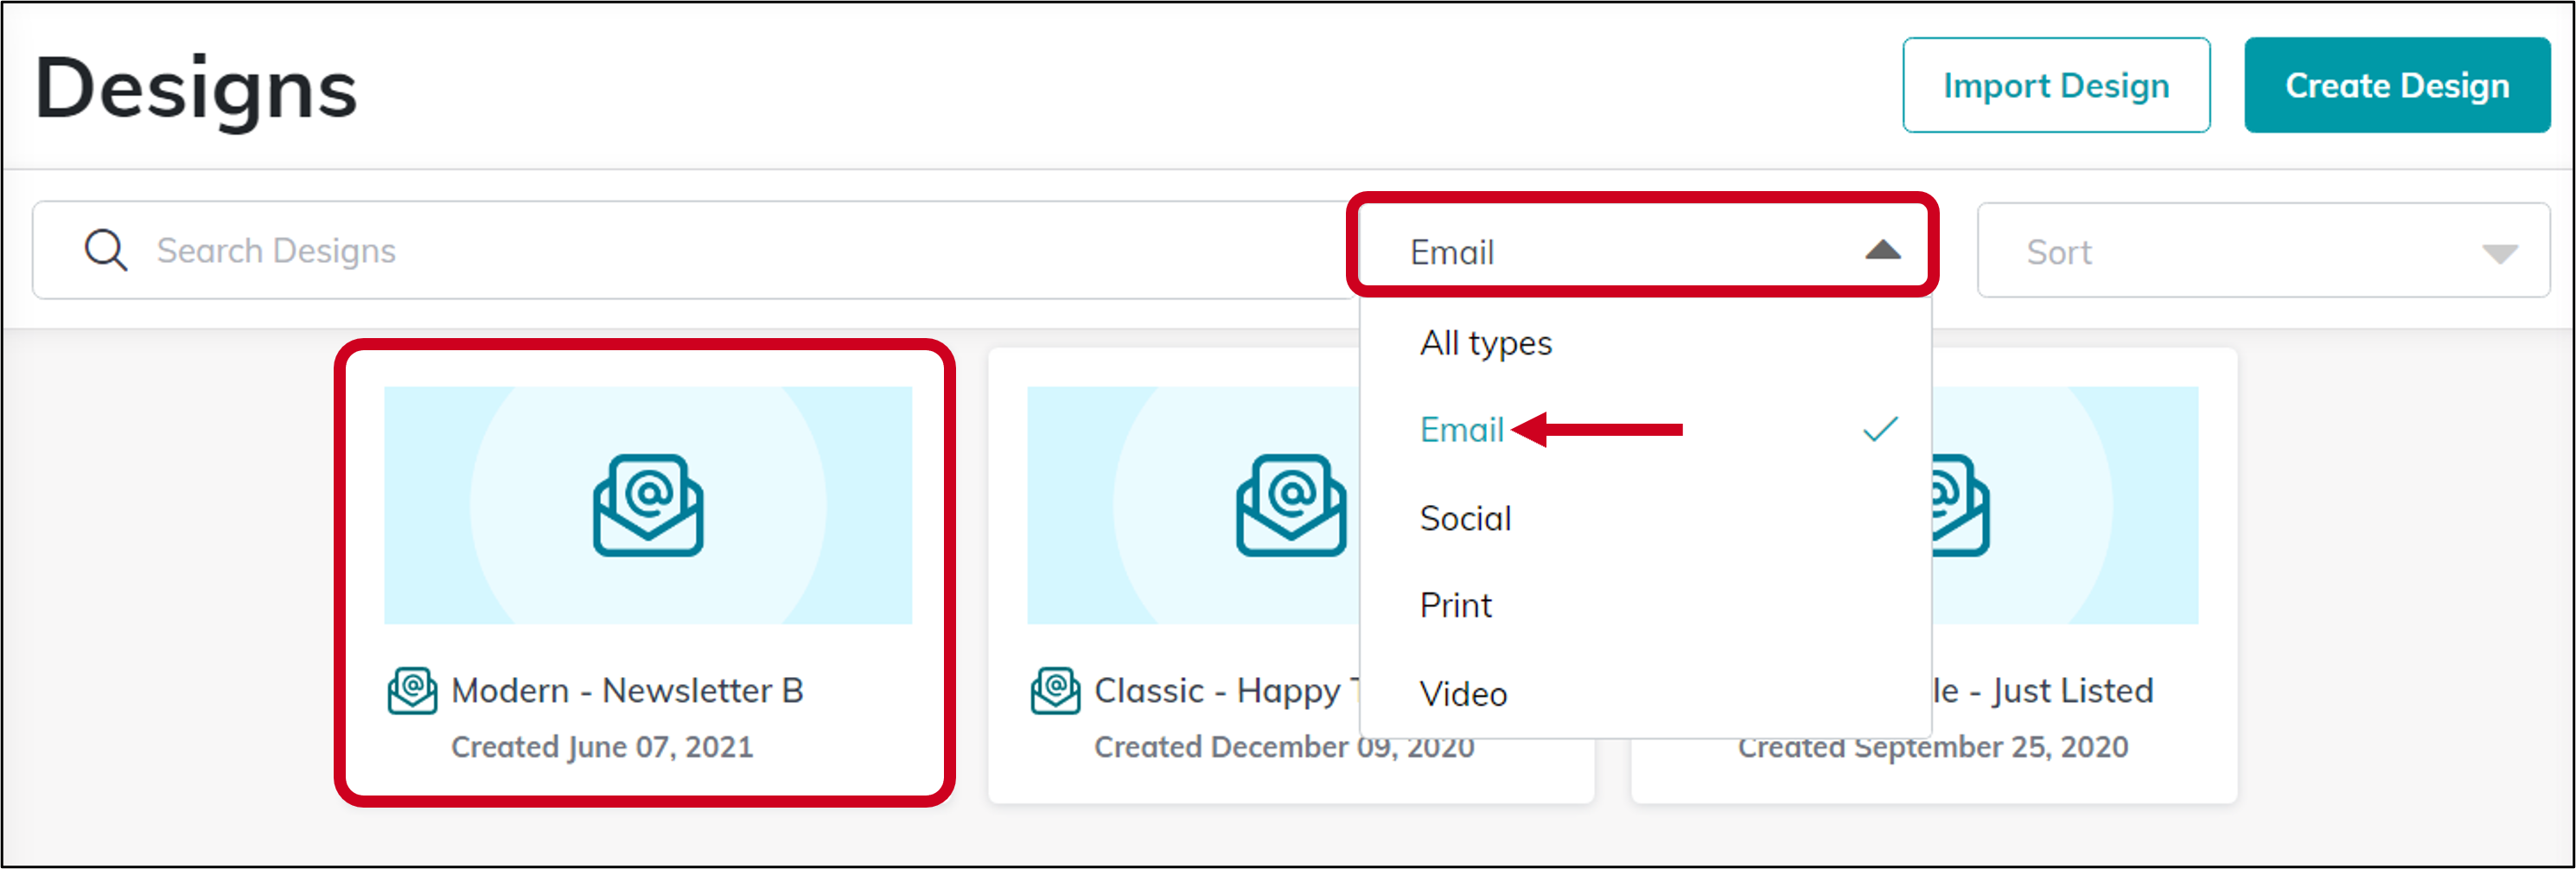Click the Import Design button
The width and height of the screenshot is (2576, 869).
coord(2056,85)
